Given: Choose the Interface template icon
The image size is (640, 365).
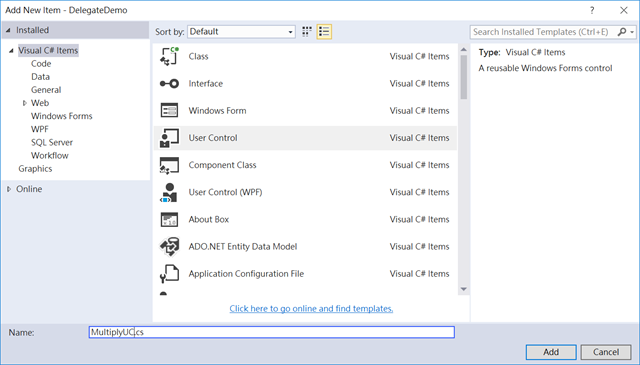Looking at the screenshot, I should (x=169, y=84).
